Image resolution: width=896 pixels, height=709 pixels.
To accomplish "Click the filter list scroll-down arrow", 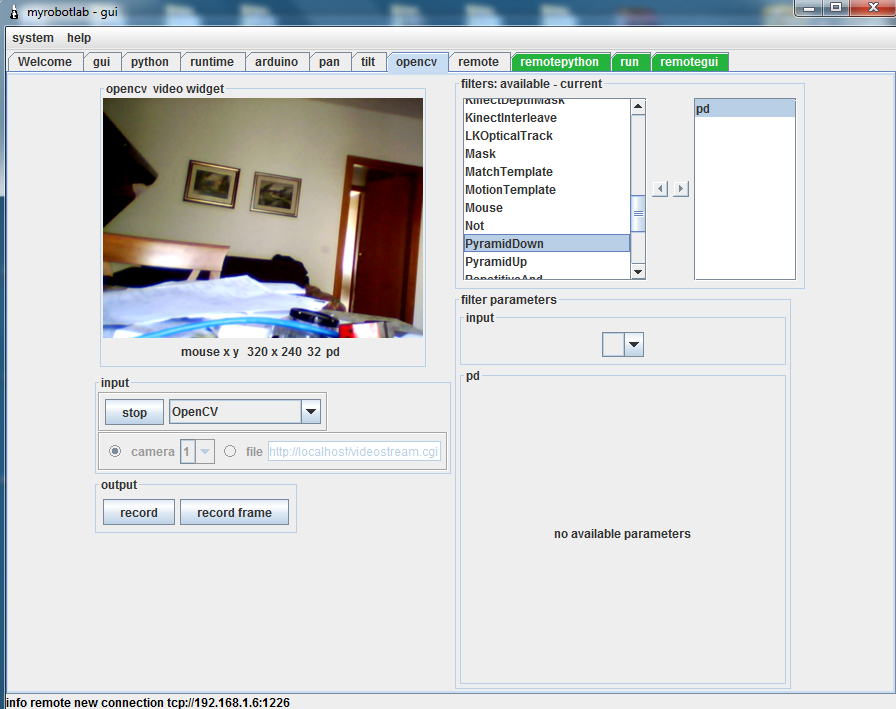I will 638,272.
